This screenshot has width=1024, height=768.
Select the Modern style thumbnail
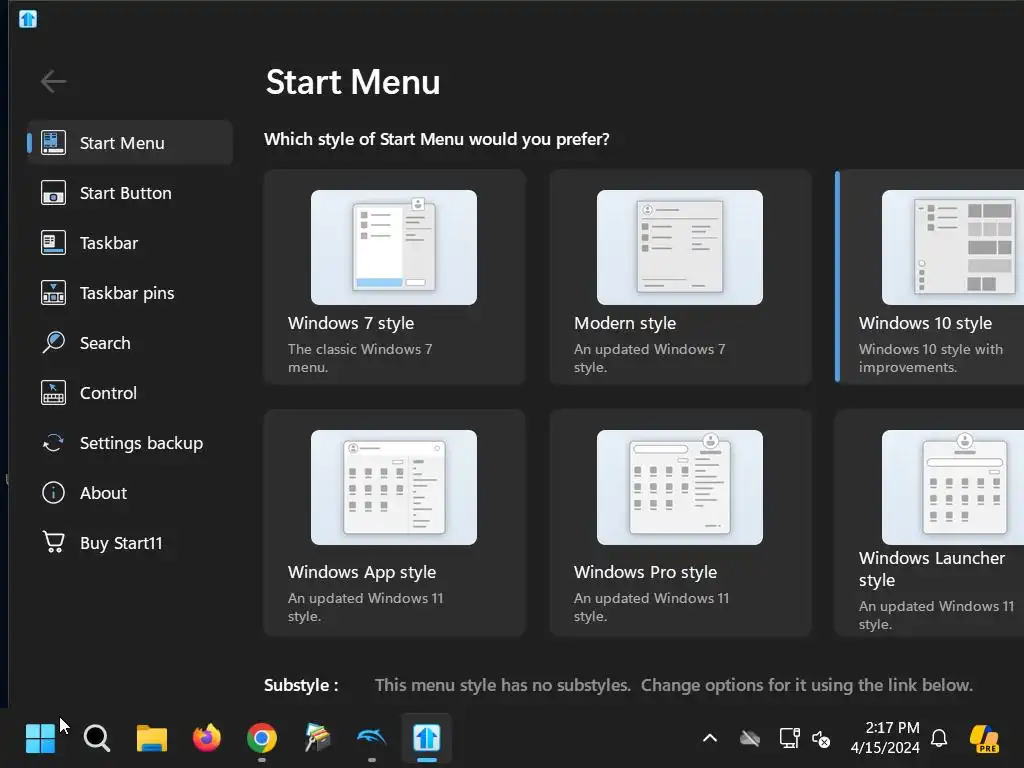680,248
